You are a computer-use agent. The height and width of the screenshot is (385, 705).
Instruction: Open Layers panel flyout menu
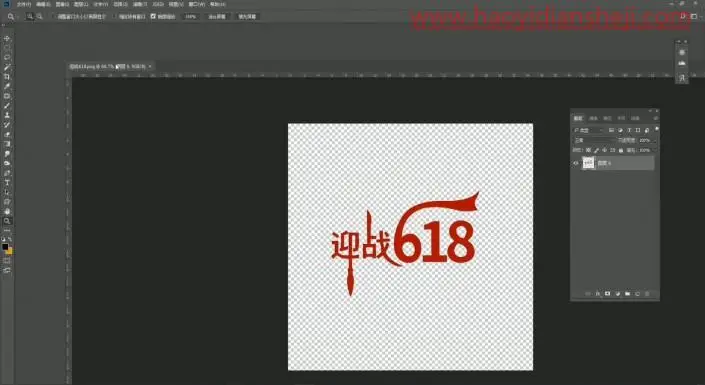656,118
